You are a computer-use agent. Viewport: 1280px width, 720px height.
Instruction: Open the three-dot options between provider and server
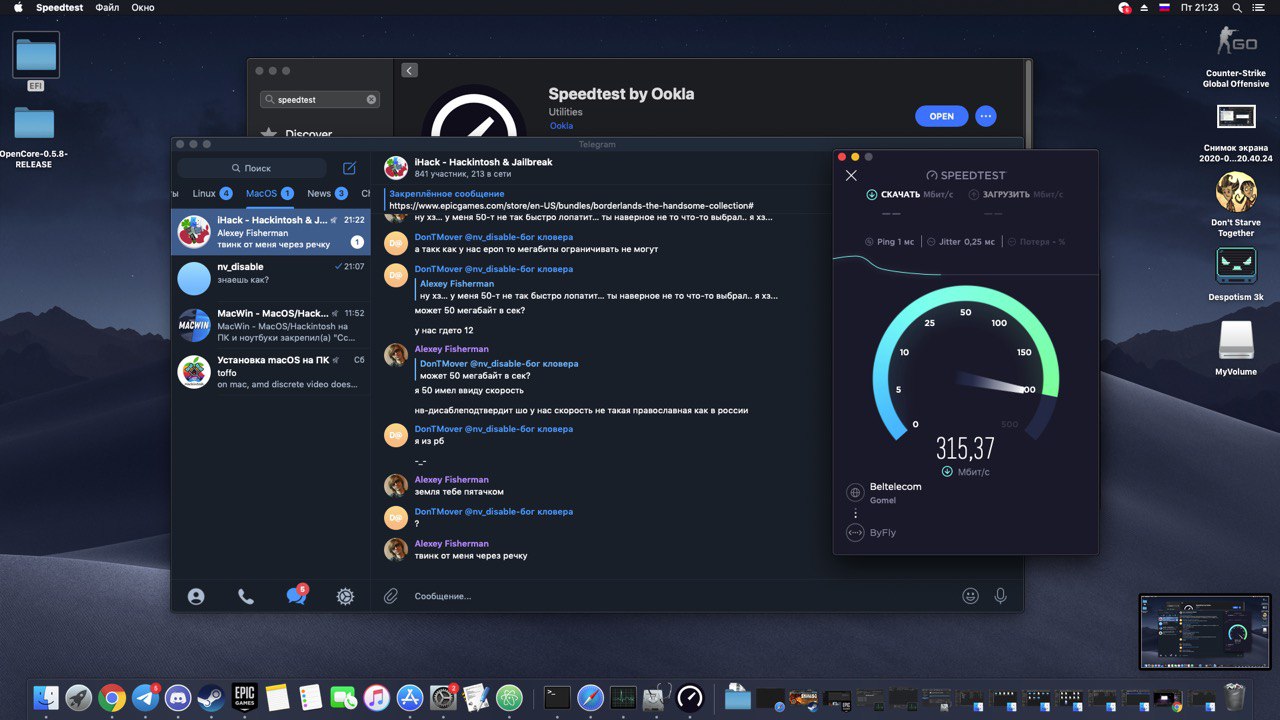coord(855,513)
